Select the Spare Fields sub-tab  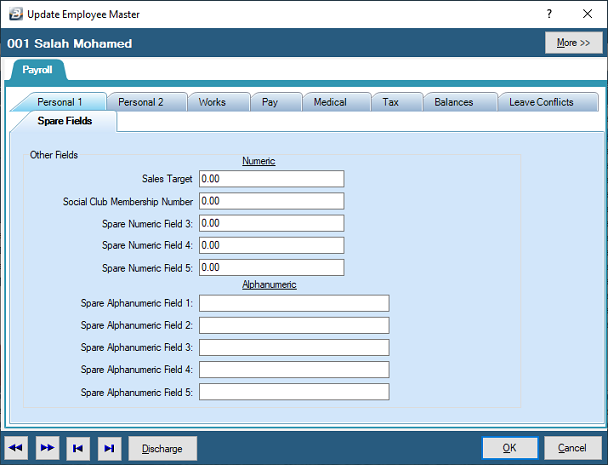65,121
